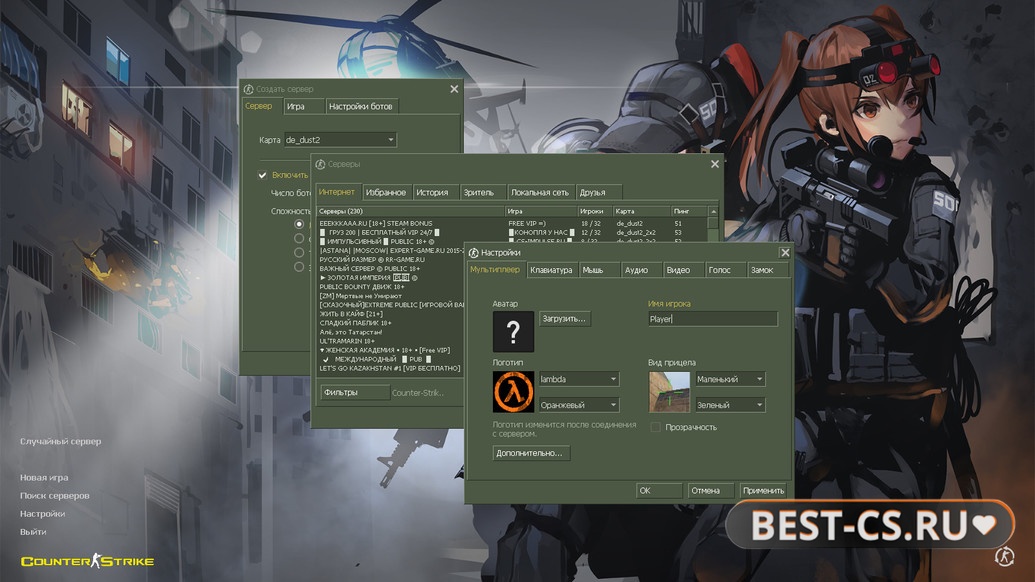
Task: Click the Counter-Strike logo at bottom left
Action: pos(87,561)
